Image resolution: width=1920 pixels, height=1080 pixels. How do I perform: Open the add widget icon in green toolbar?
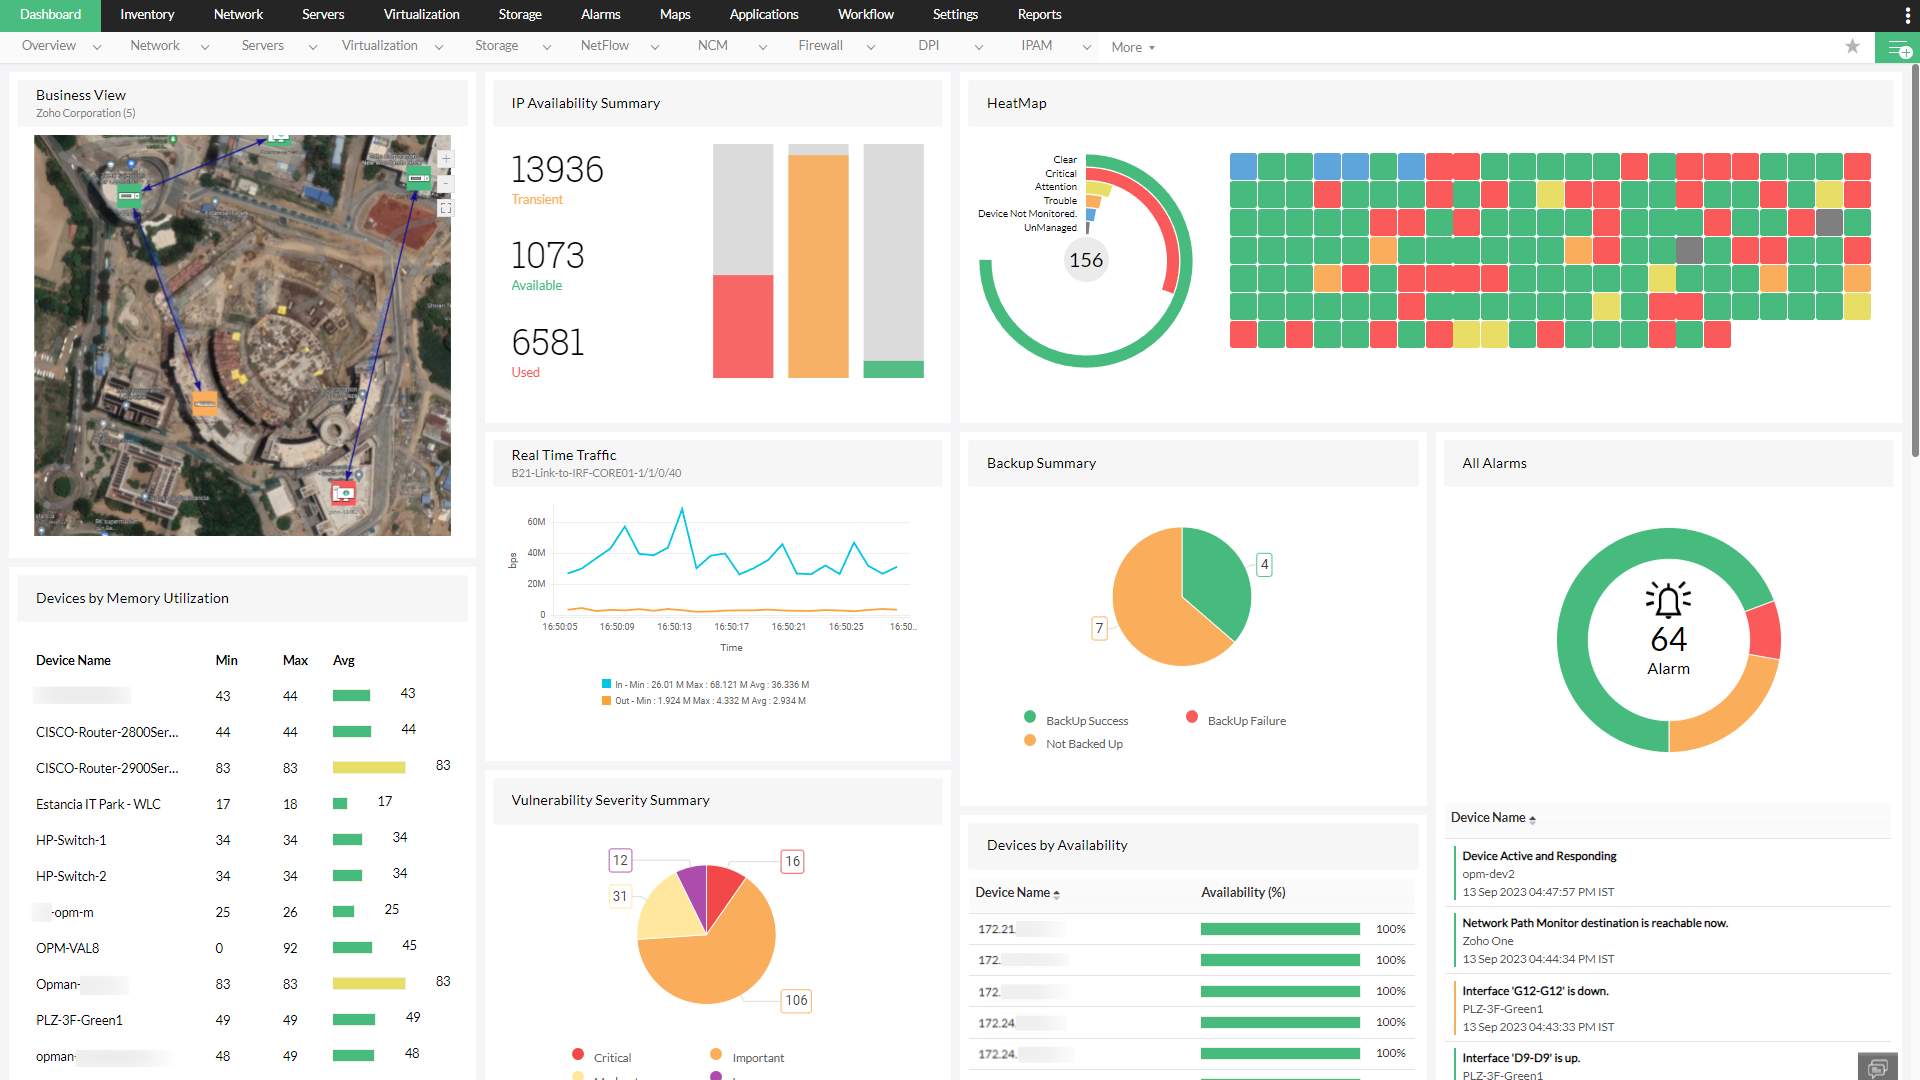1898,47
